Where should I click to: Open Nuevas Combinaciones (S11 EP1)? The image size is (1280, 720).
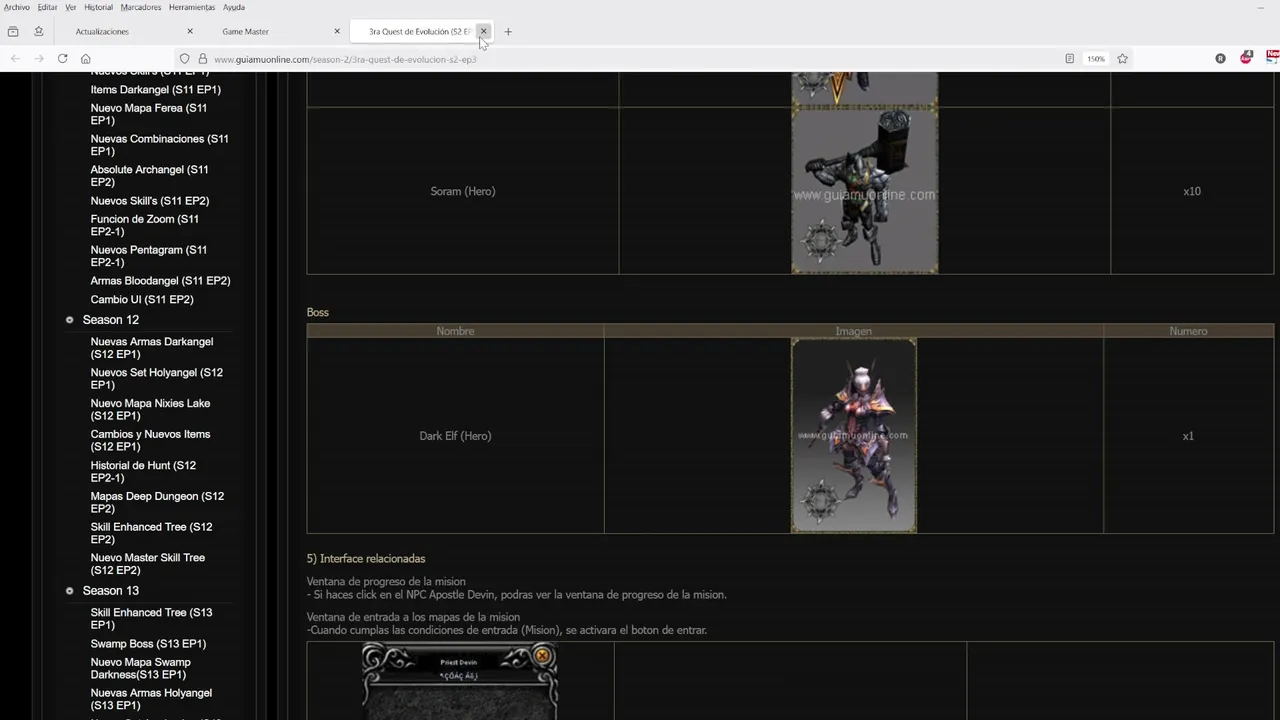tap(160, 145)
